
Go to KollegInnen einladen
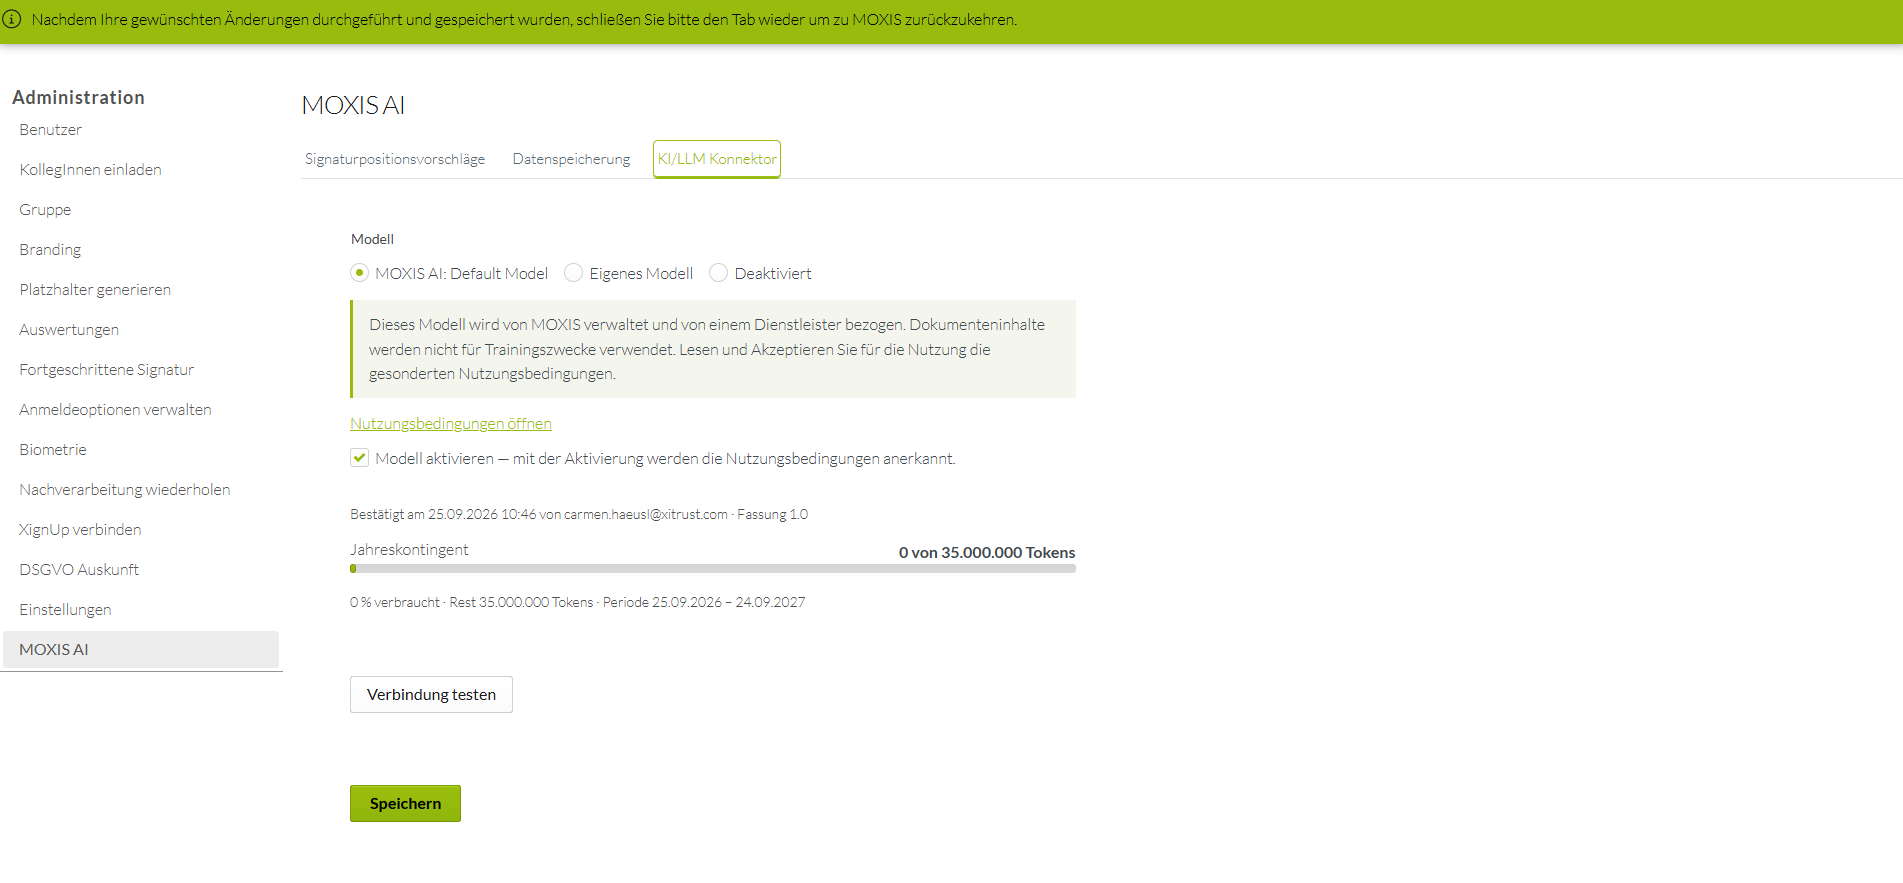coord(90,169)
